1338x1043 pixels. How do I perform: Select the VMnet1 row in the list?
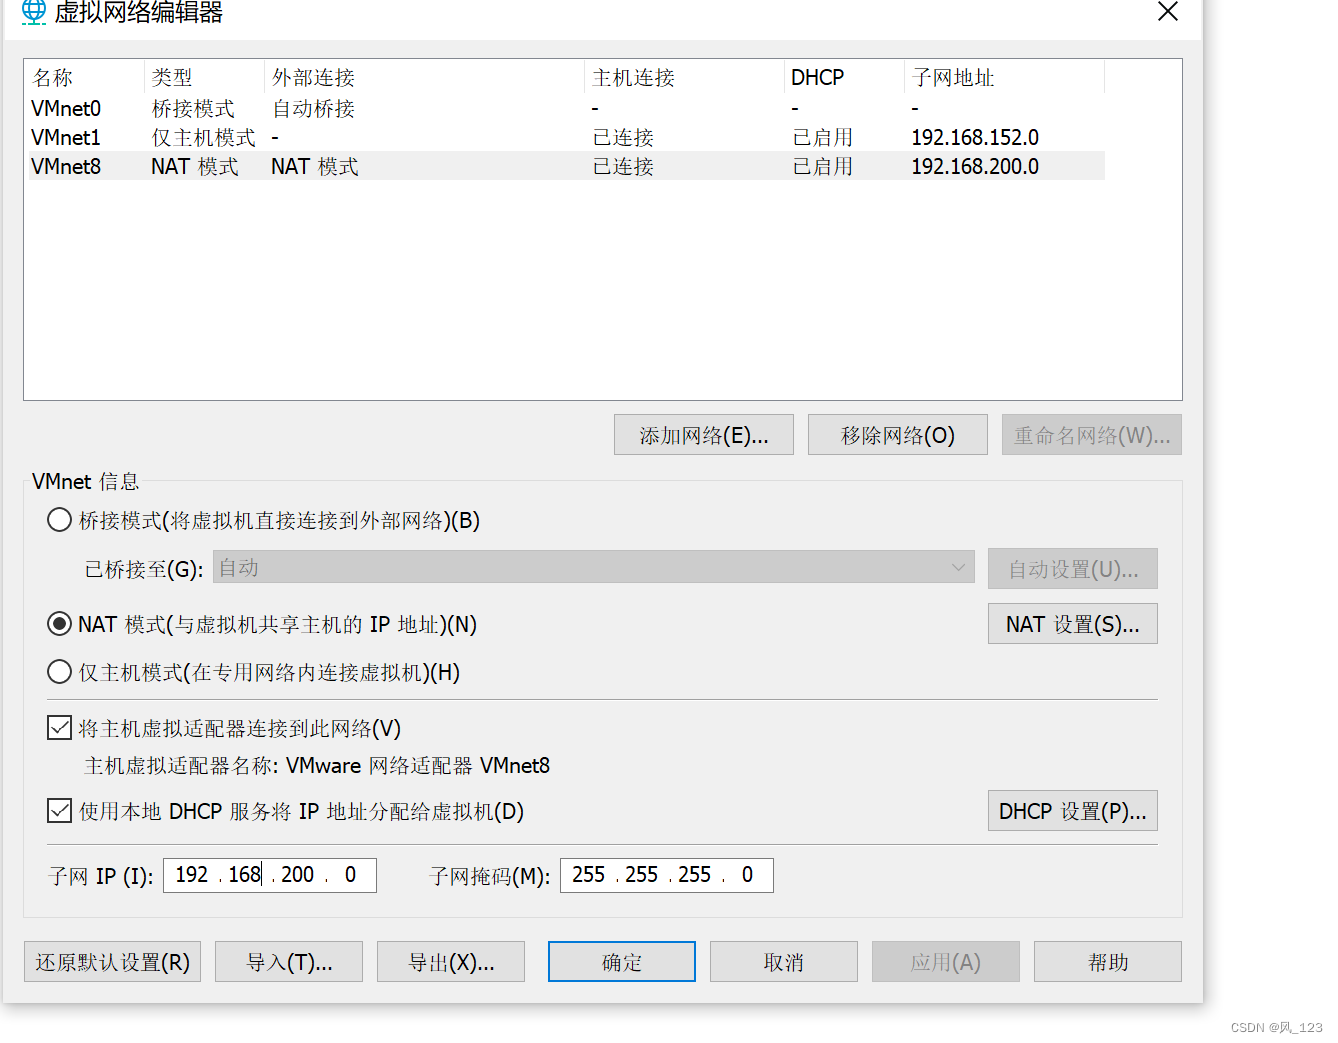coord(567,137)
